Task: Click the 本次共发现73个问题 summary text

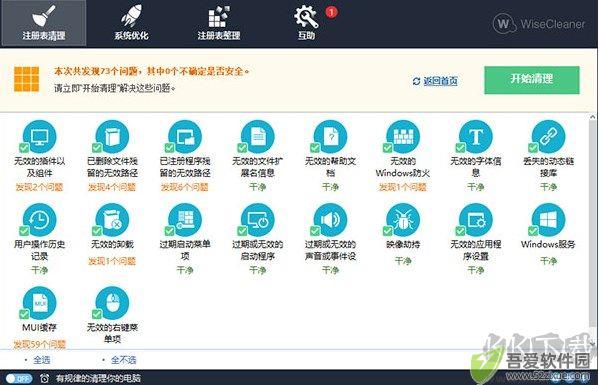Action: point(152,71)
